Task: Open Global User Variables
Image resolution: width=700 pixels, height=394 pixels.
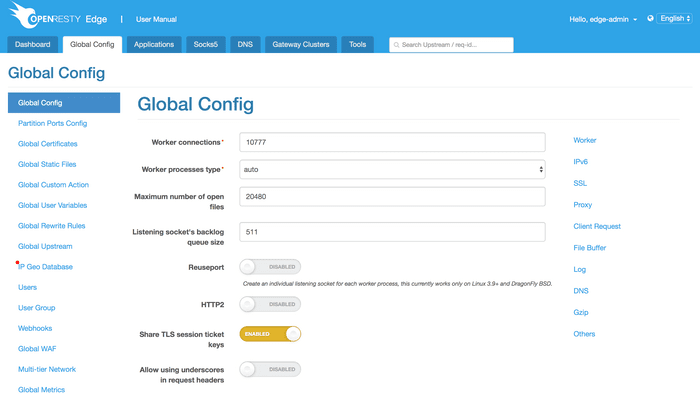Action: pyautogui.click(x=52, y=205)
